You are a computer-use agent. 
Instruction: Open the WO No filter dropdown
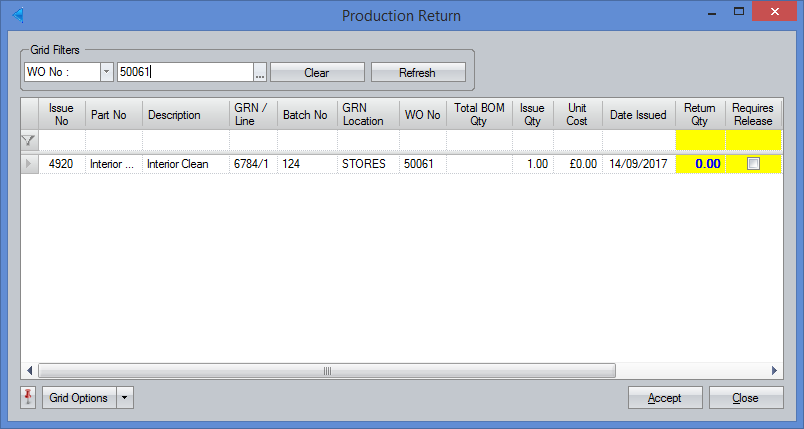tap(106, 73)
